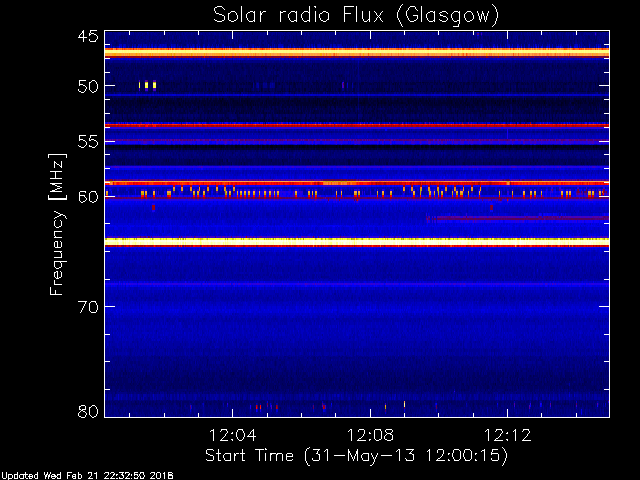Click the bright white band near 64 MHz
640x480 pixels.
pos(357,242)
